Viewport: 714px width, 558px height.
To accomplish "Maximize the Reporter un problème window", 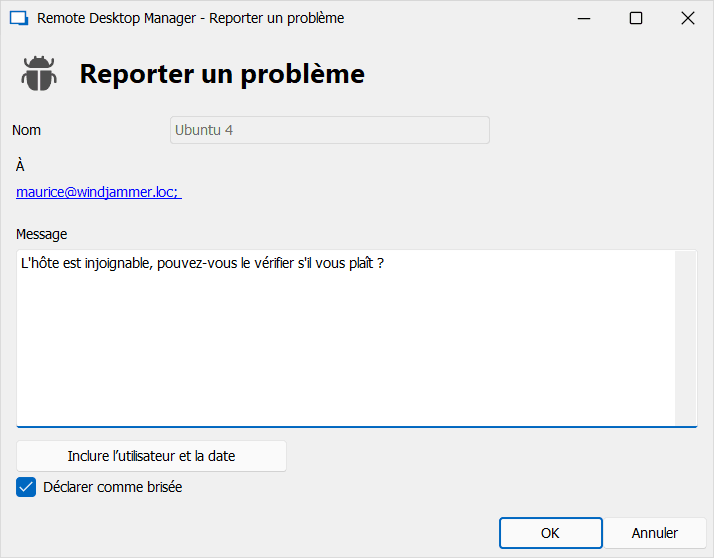I will pos(635,18).
